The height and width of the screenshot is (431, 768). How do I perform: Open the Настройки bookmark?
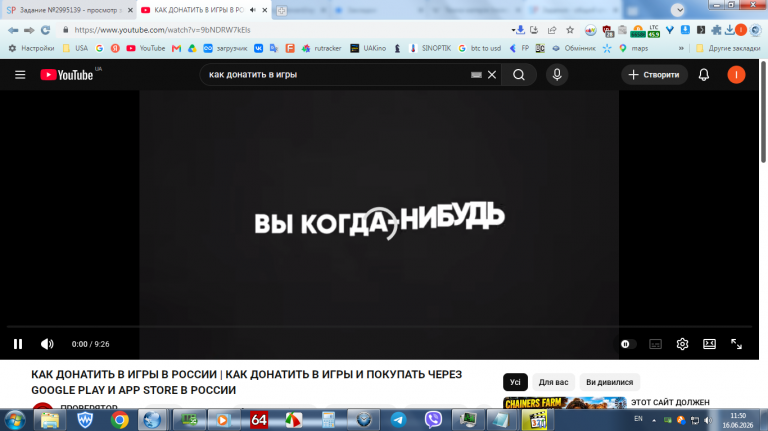tap(31, 48)
